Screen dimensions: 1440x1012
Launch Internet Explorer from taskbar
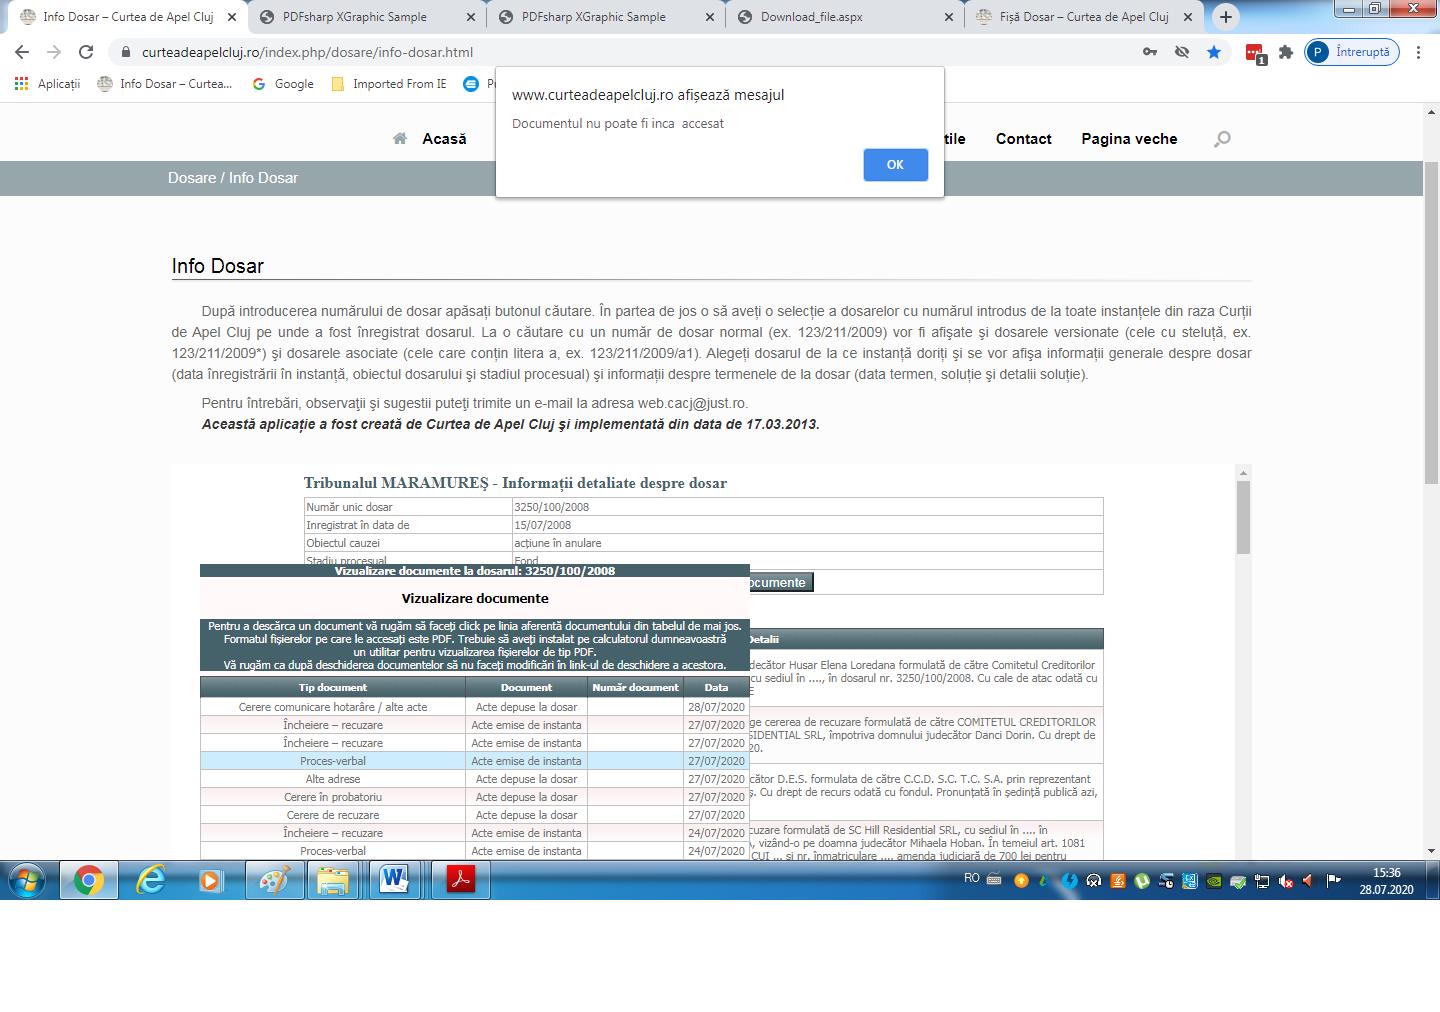[151, 880]
